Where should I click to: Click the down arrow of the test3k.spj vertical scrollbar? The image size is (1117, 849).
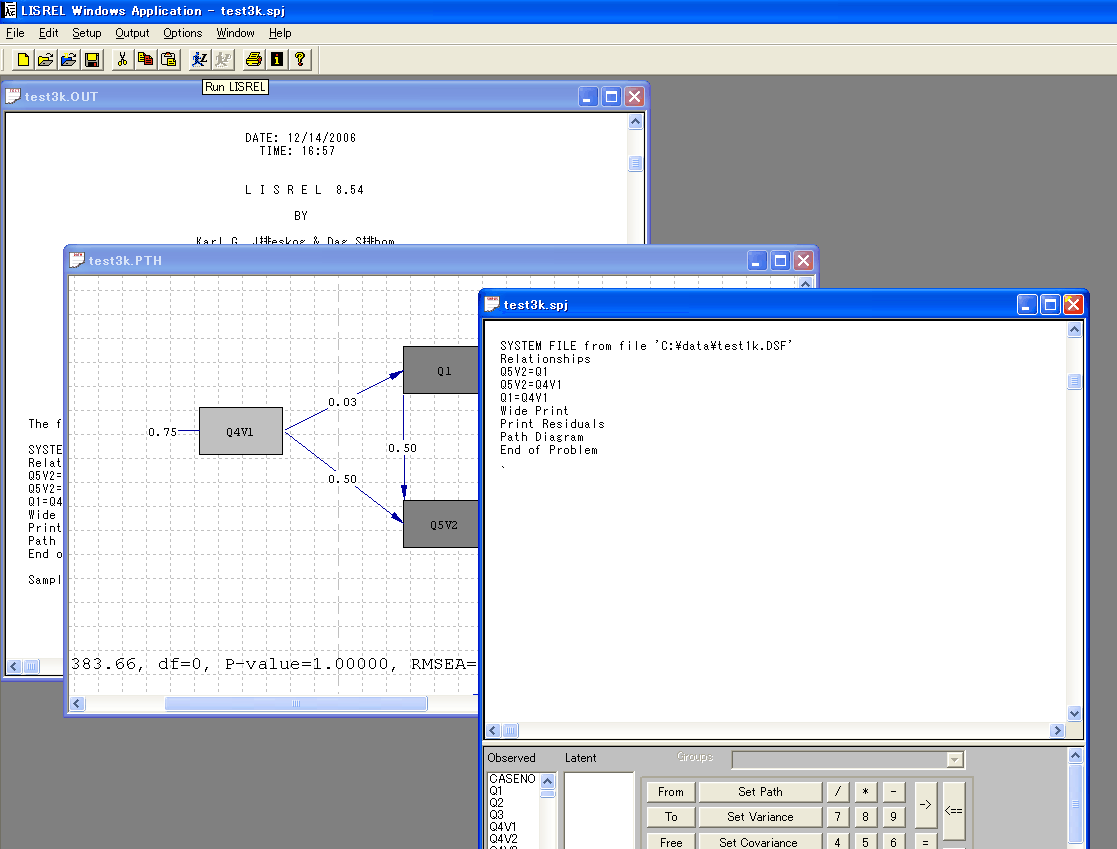click(1075, 714)
